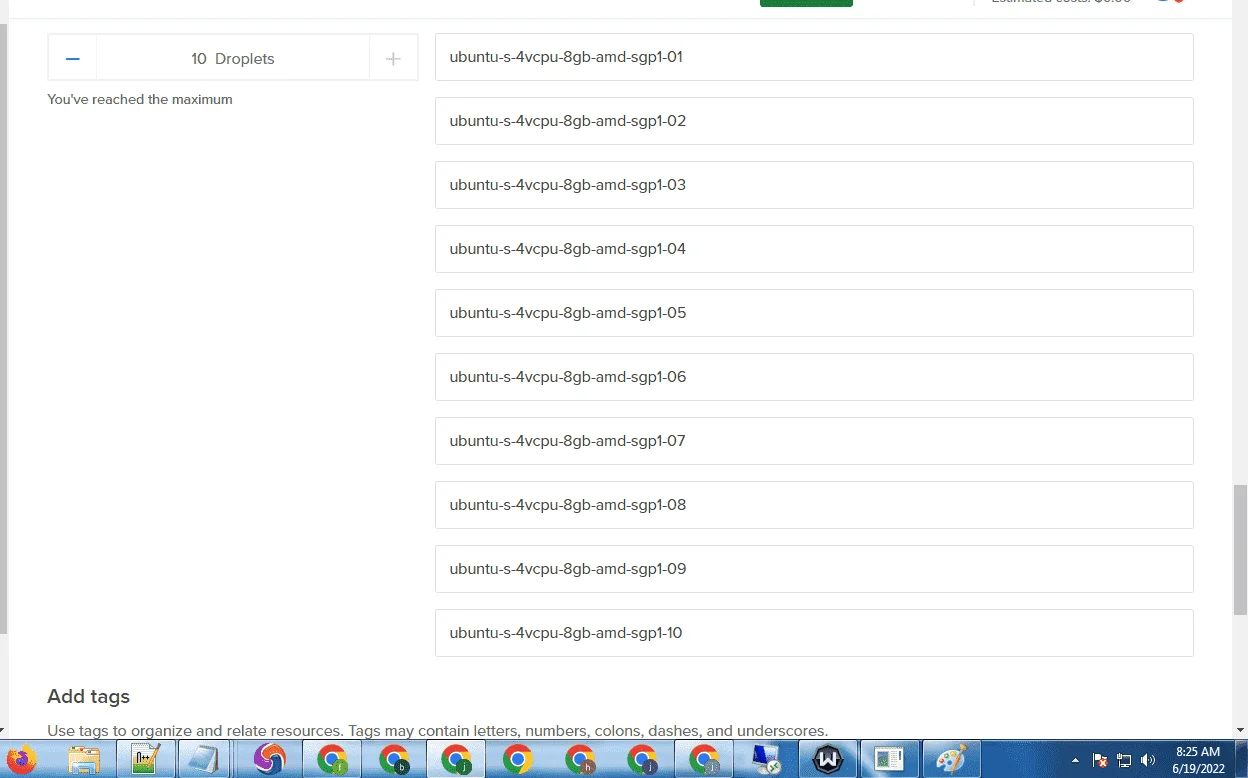Switch to Chrome with green j badge
This screenshot has height=778, width=1248.
click(456, 760)
